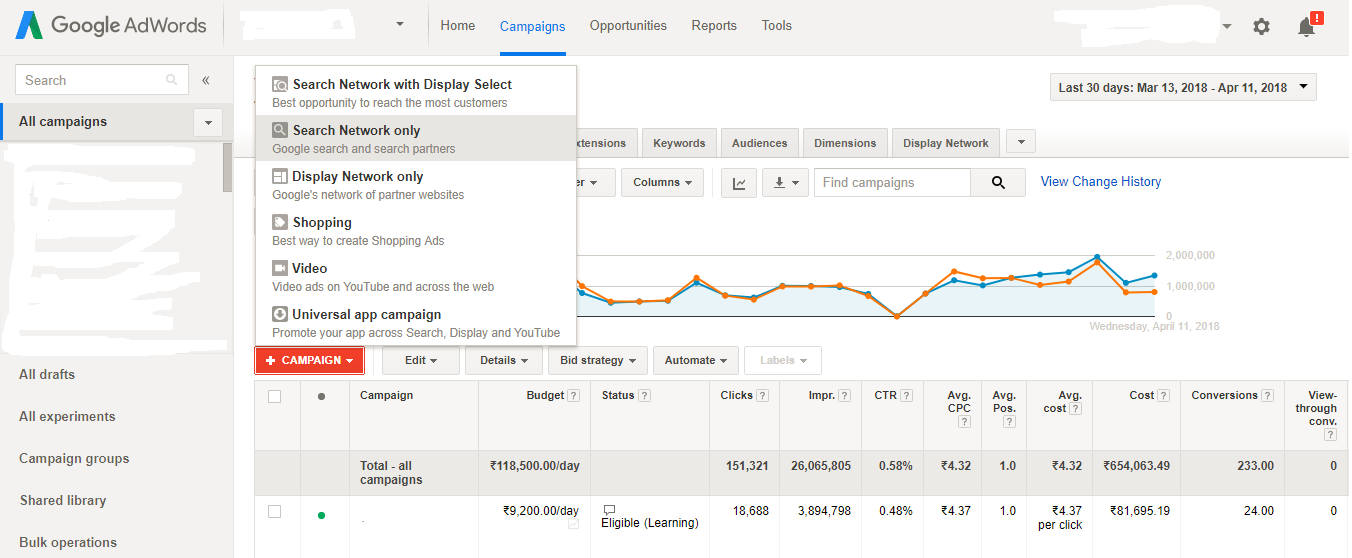Open the date range dropdown
Image resolution: width=1352 pixels, height=558 pixels.
[1183, 88]
